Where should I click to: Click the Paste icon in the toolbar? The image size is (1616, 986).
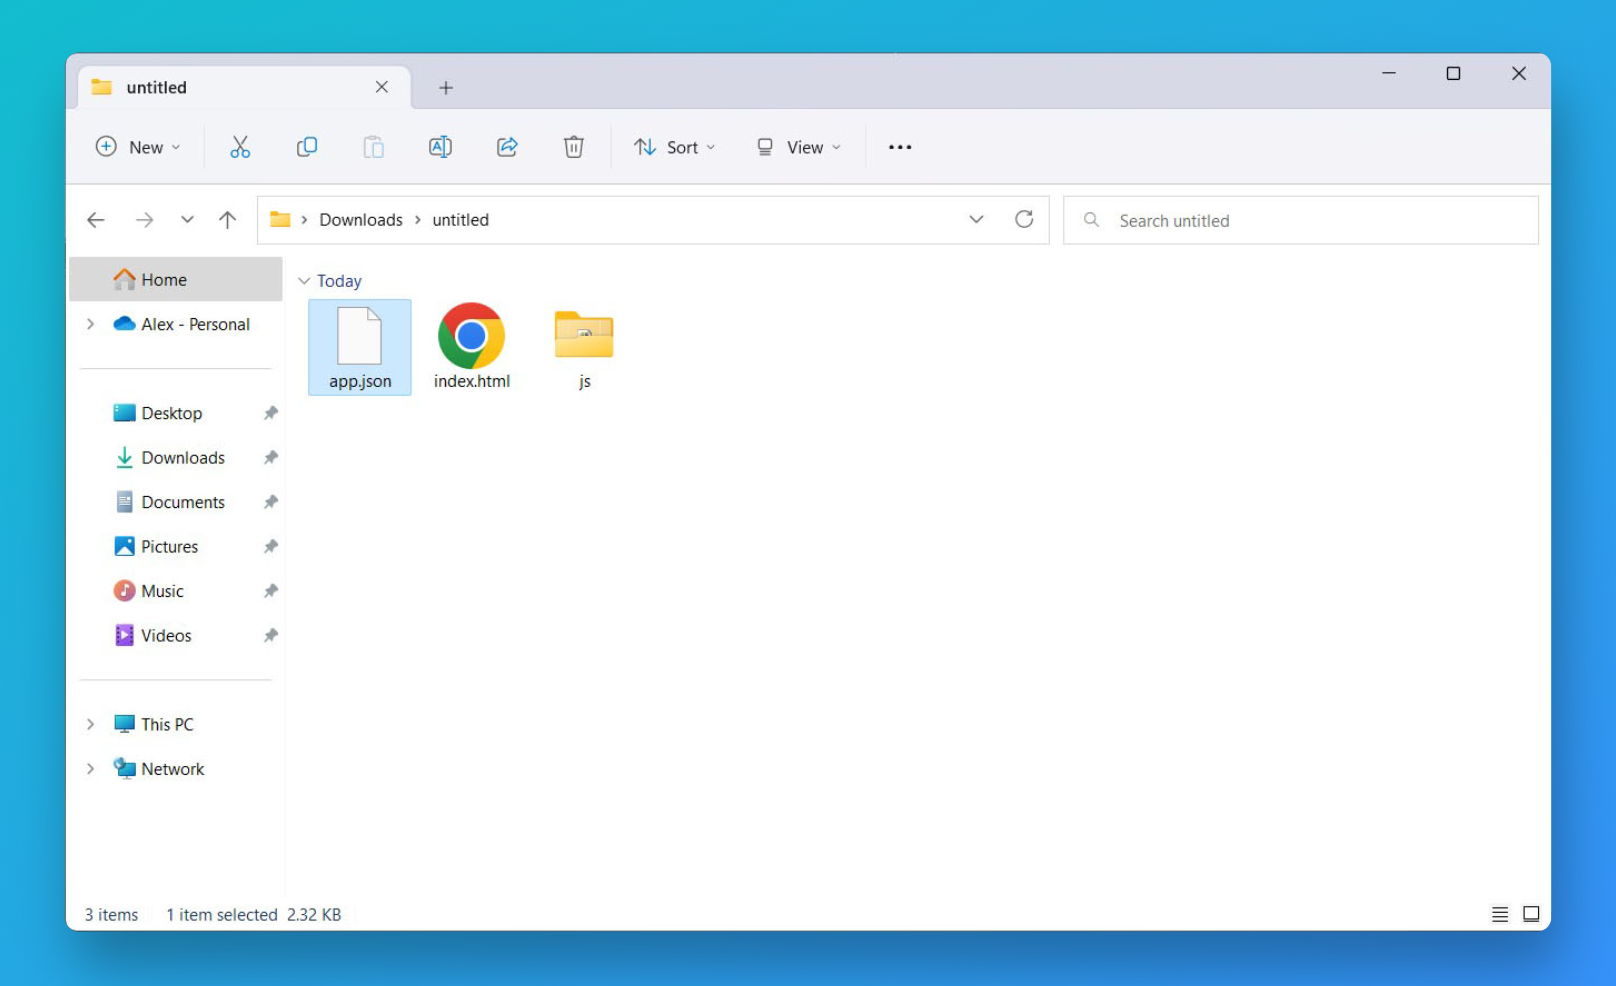[x=373, y=146]
